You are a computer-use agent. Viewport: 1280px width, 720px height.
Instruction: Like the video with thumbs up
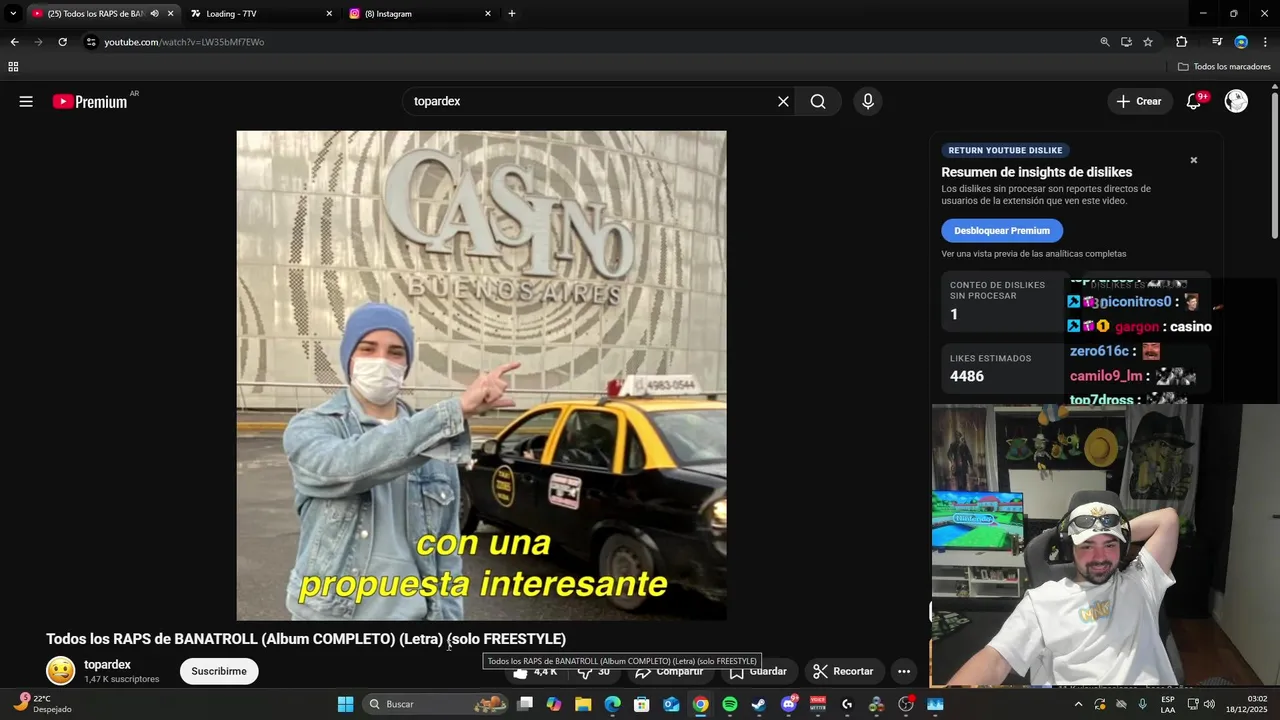[x=535, y=671]
